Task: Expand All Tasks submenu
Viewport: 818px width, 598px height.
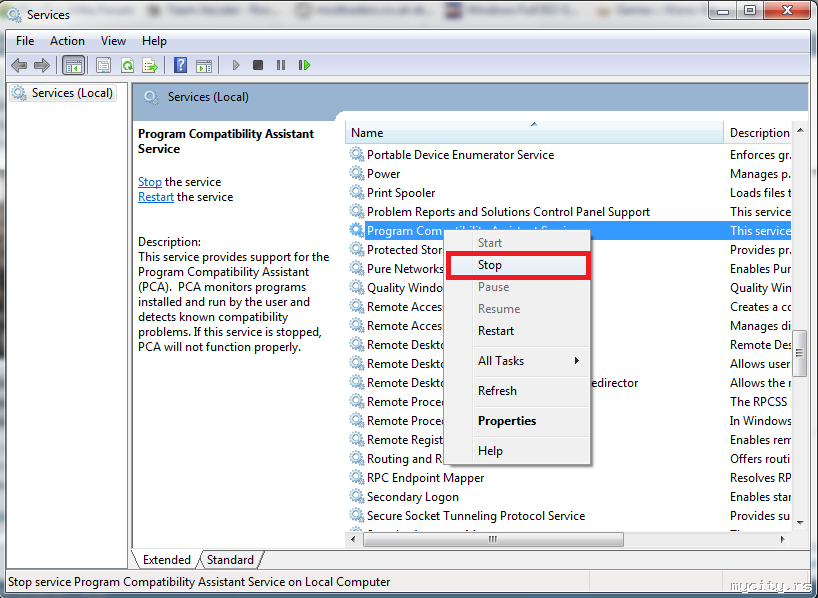Action: coord(519,361)
